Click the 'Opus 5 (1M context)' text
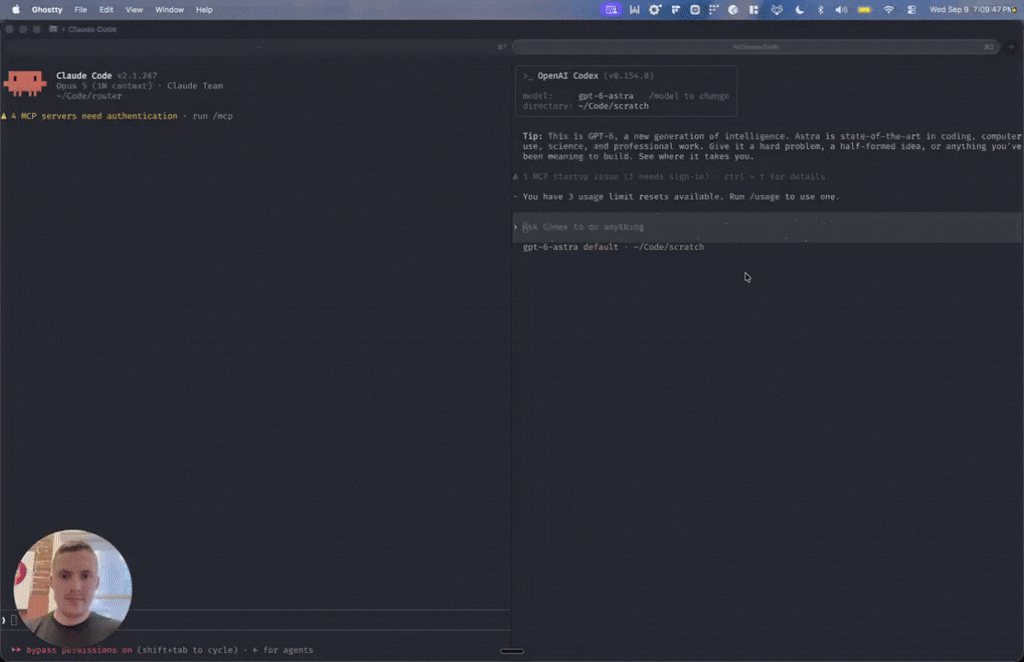 coord(104,86)
